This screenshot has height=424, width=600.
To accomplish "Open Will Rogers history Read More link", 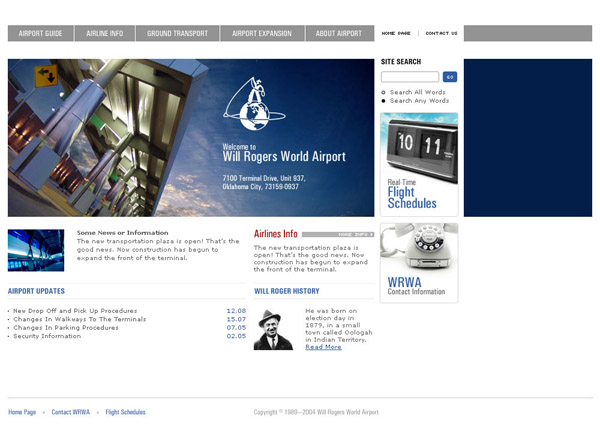I will [x=323, y=347].
